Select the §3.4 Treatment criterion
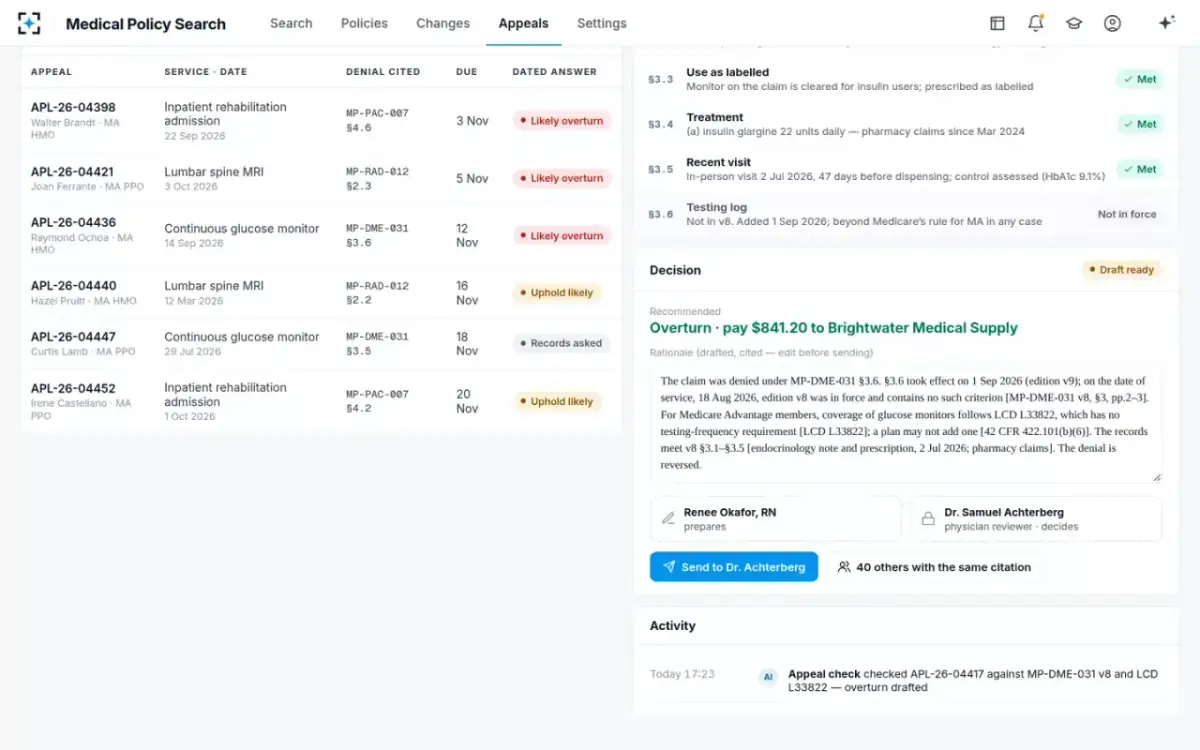 coord(906,124)
